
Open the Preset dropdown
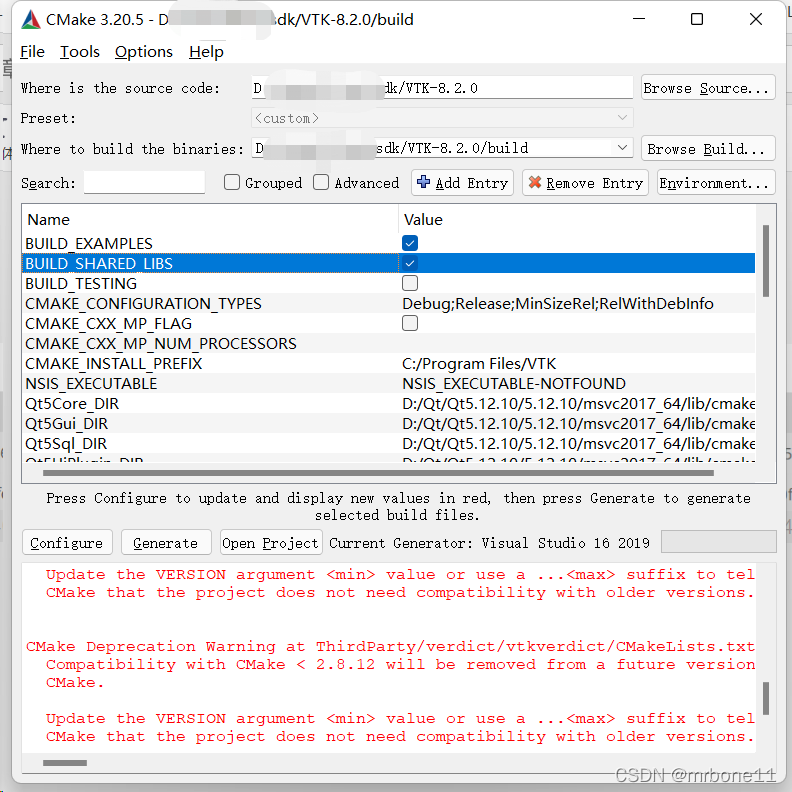point(442,118)
